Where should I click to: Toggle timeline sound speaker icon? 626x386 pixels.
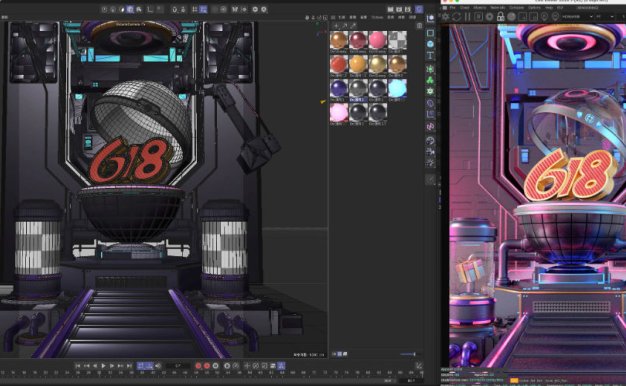click(x=158, y=366)
